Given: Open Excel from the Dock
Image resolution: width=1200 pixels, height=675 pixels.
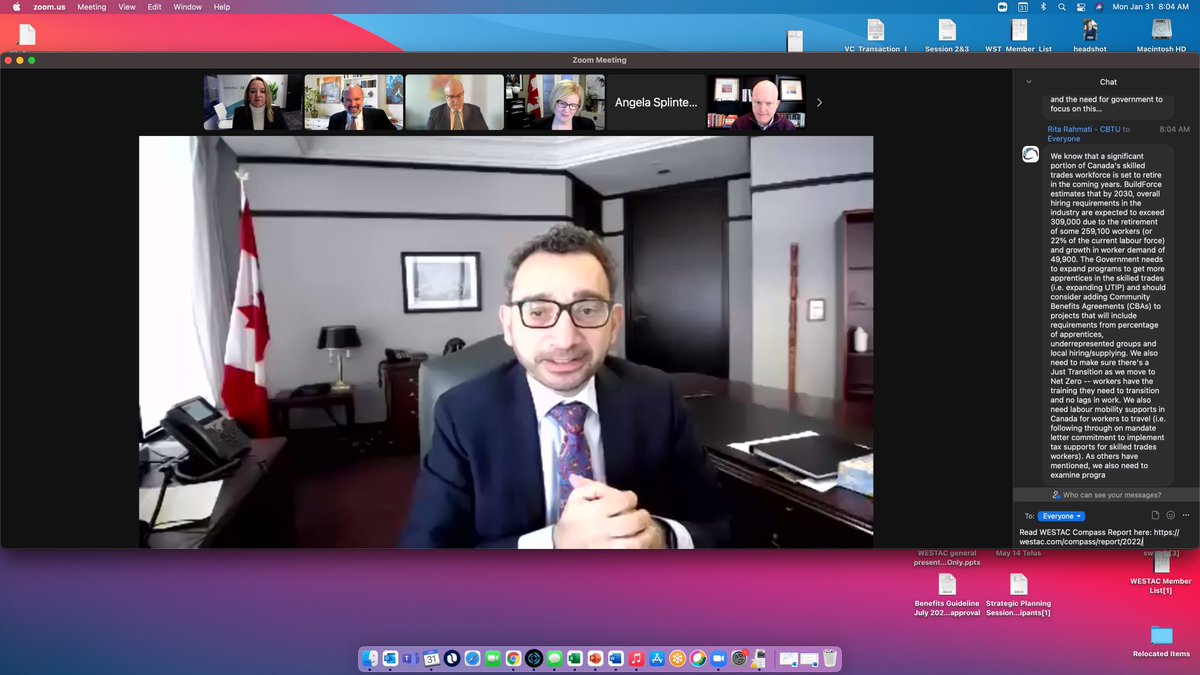Looking at the screenshot, I should click(574, 658).
